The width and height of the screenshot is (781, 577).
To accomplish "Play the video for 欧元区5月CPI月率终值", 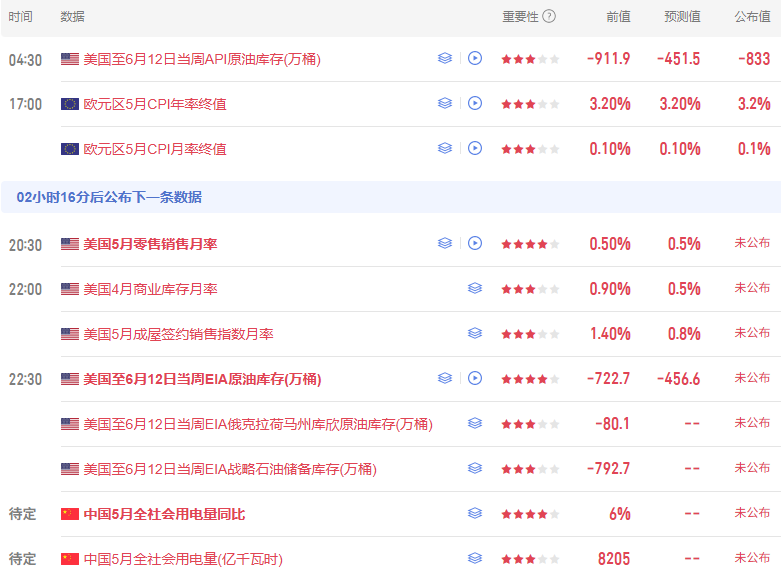I will pos(475,148).
